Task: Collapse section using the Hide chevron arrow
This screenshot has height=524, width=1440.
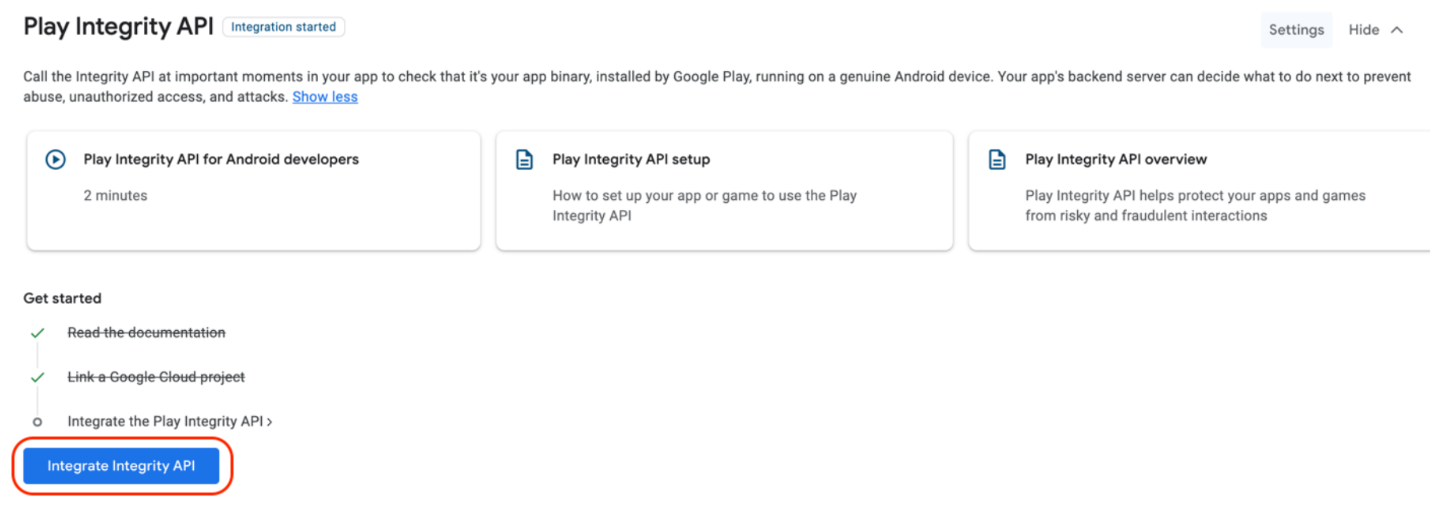Action: coord(1397,30)
